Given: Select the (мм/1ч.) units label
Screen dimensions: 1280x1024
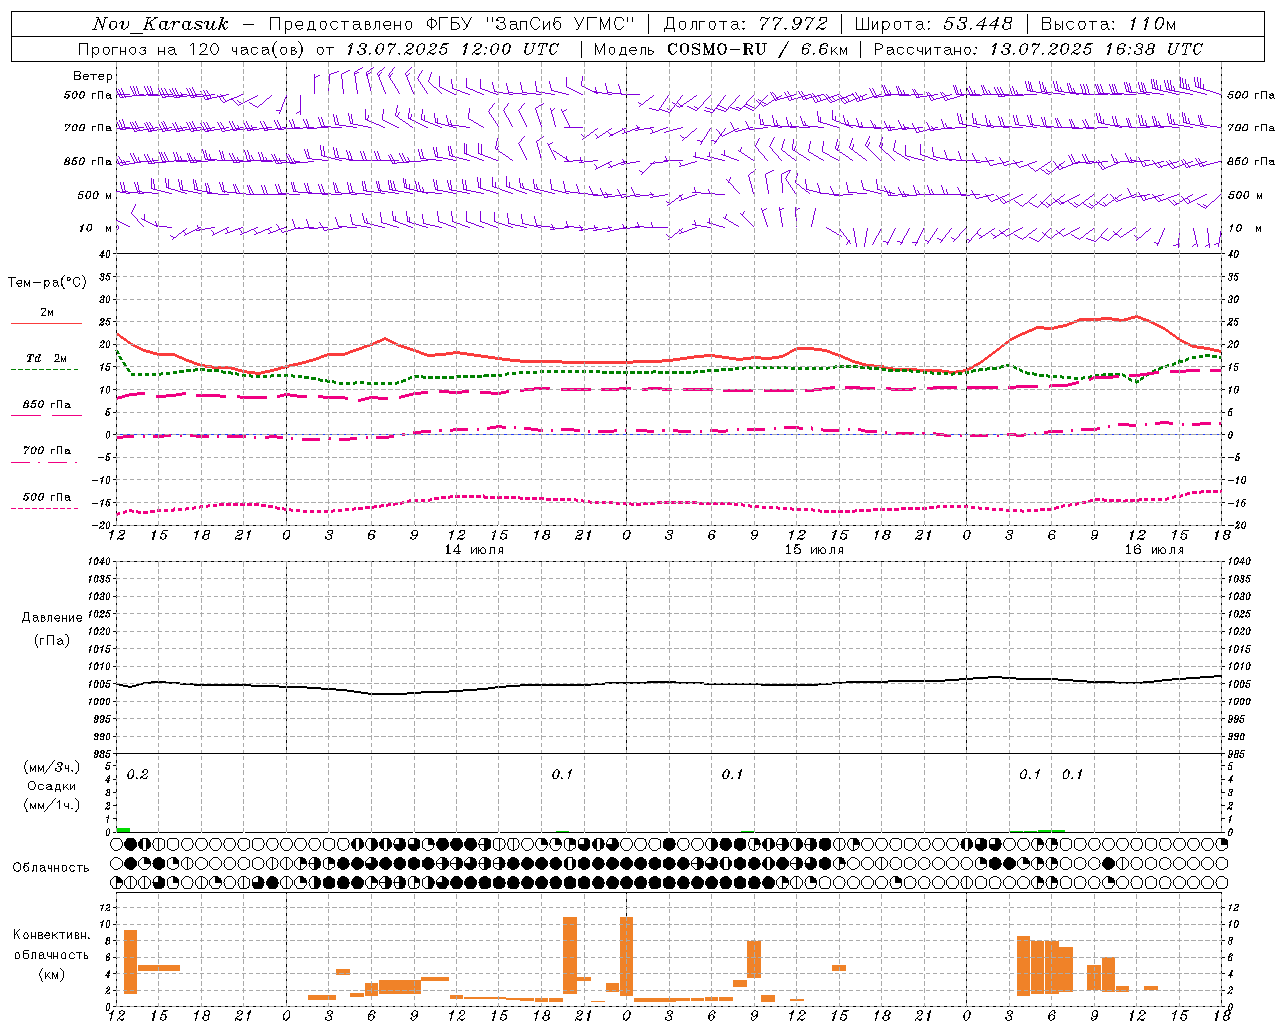Looking at the screenshot, I should click(x=52, y=805).
